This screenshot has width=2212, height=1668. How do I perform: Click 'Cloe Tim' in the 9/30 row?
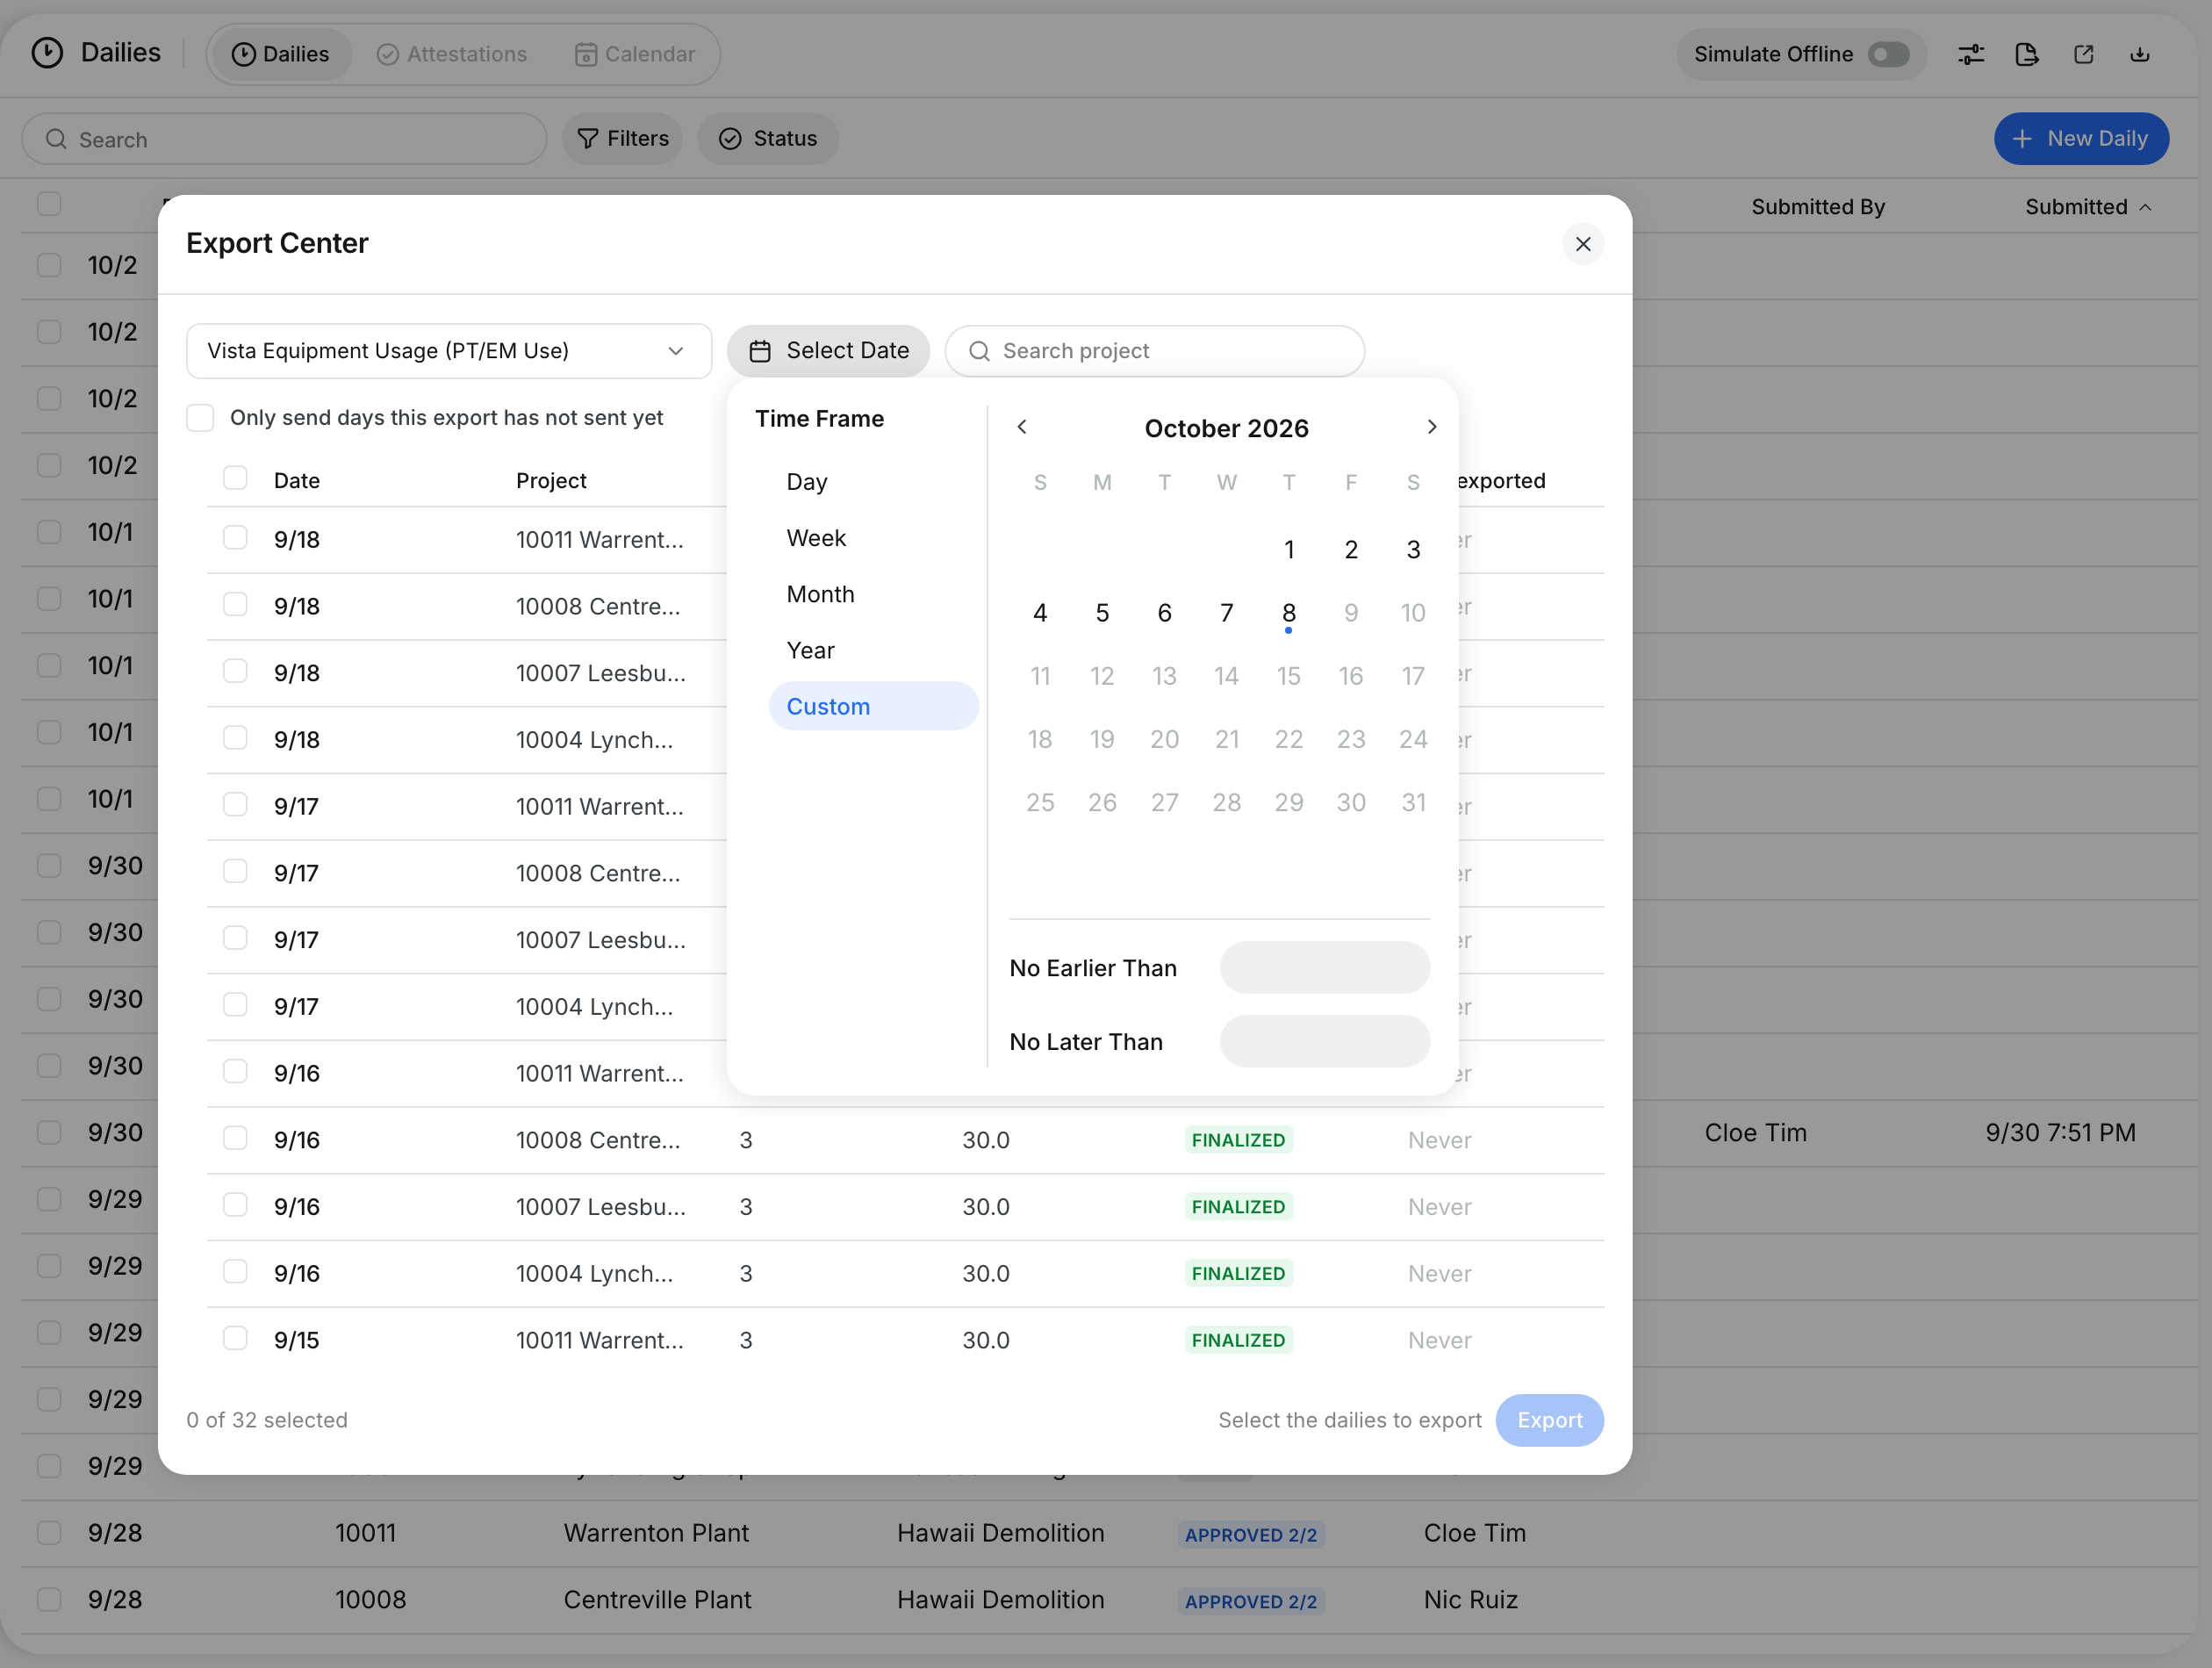coord(1755,1133)
